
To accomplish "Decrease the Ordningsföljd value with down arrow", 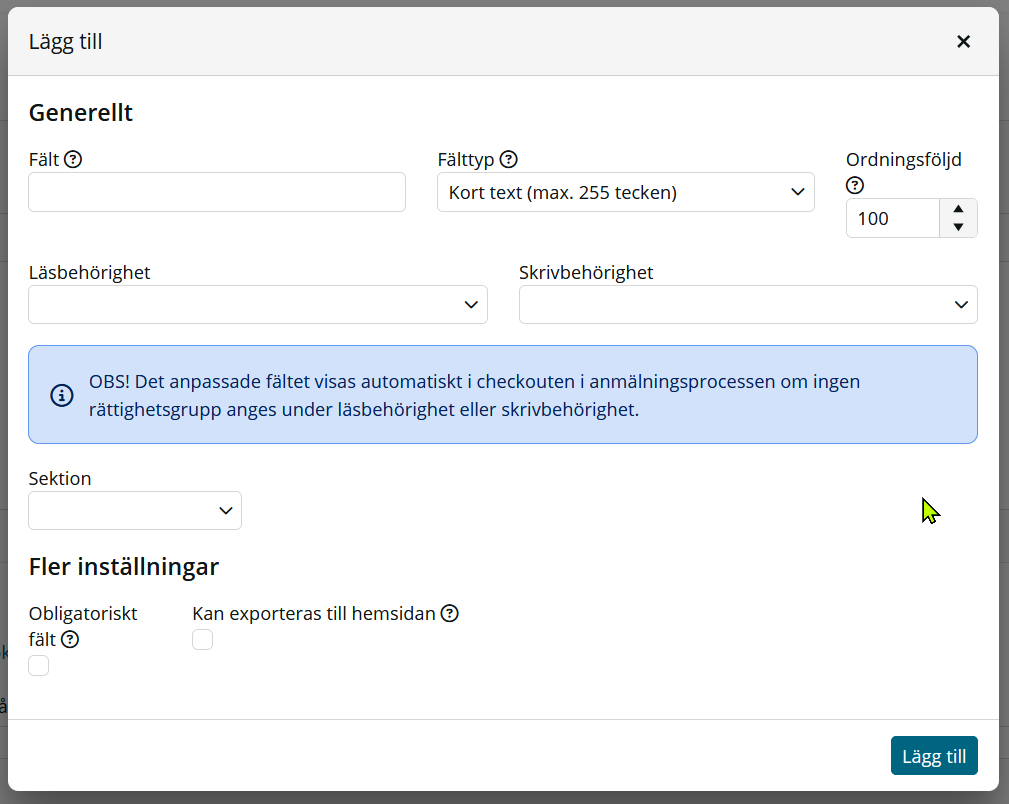I will [x=958, y=227].
